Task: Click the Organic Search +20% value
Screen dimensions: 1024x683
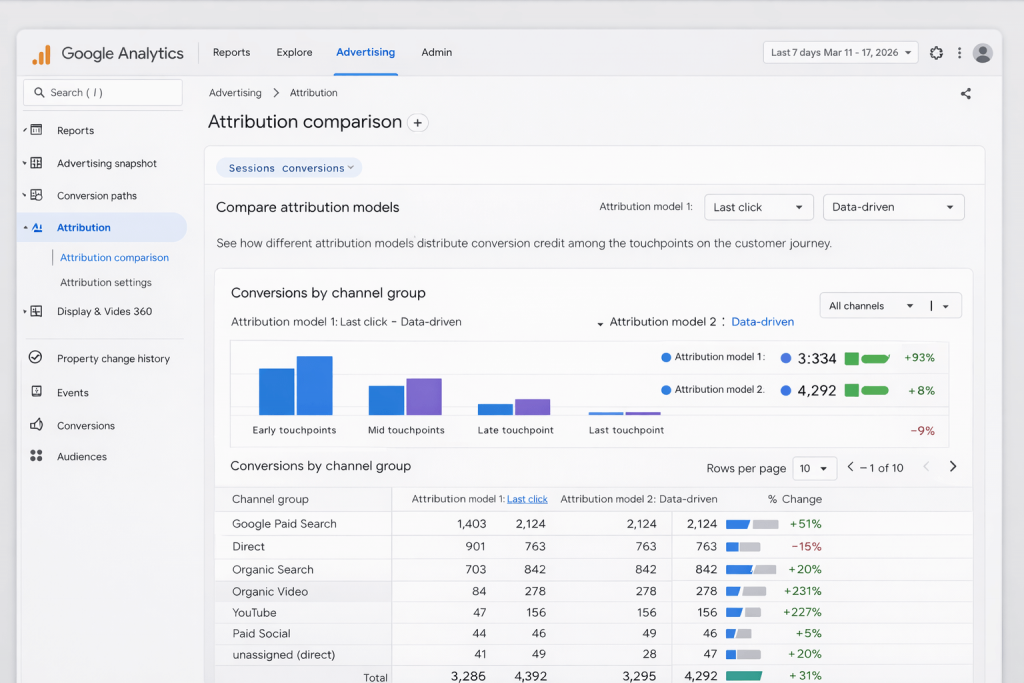Action: point(805,569)
